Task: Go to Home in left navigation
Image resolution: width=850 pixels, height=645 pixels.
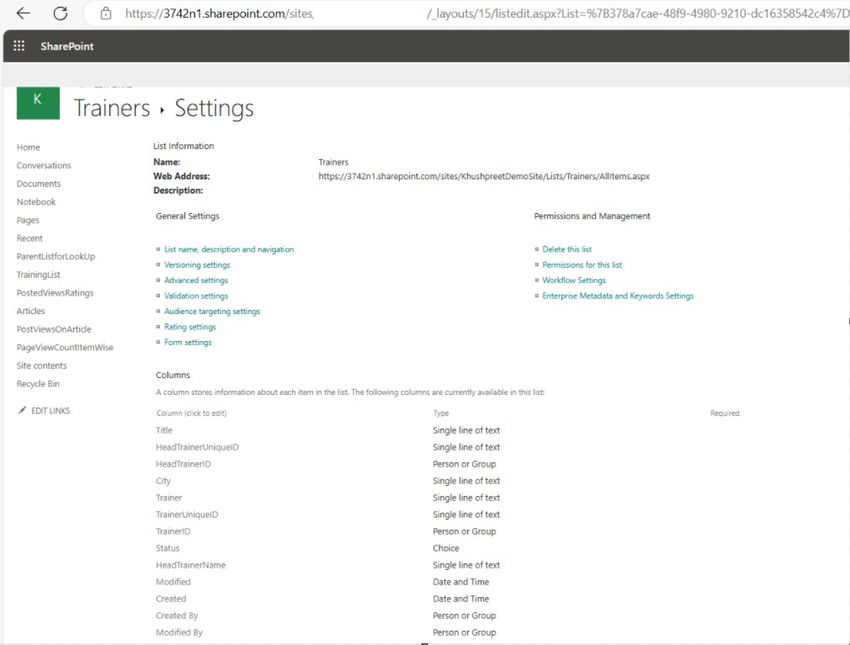Action: (x=28, y=147)
